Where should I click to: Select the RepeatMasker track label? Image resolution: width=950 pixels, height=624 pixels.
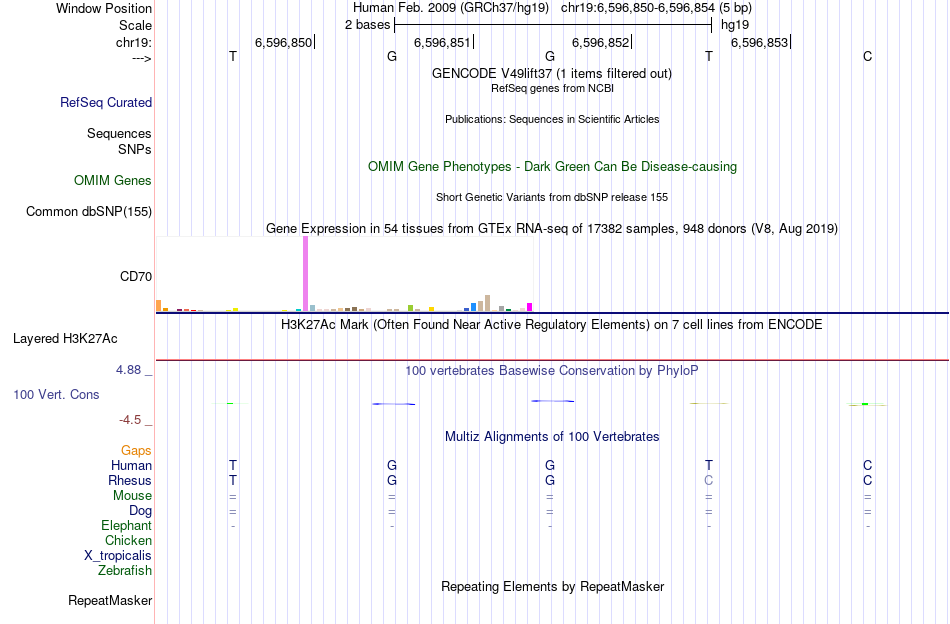110,600
